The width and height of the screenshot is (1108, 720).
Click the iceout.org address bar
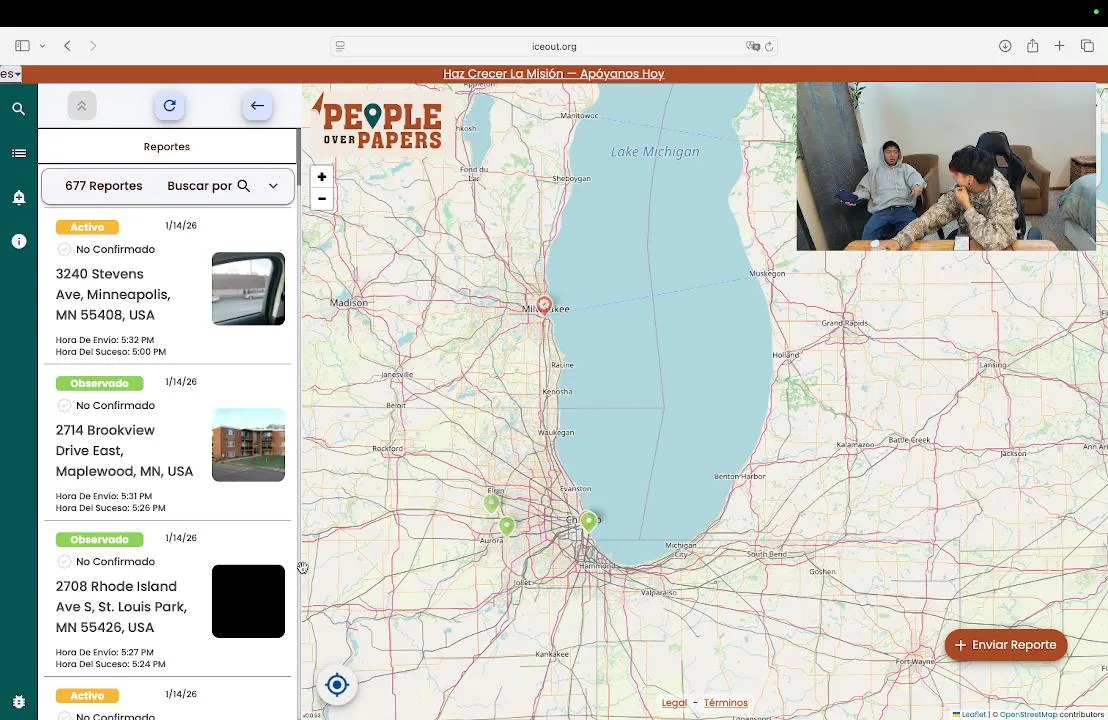(x=554, y=47)
